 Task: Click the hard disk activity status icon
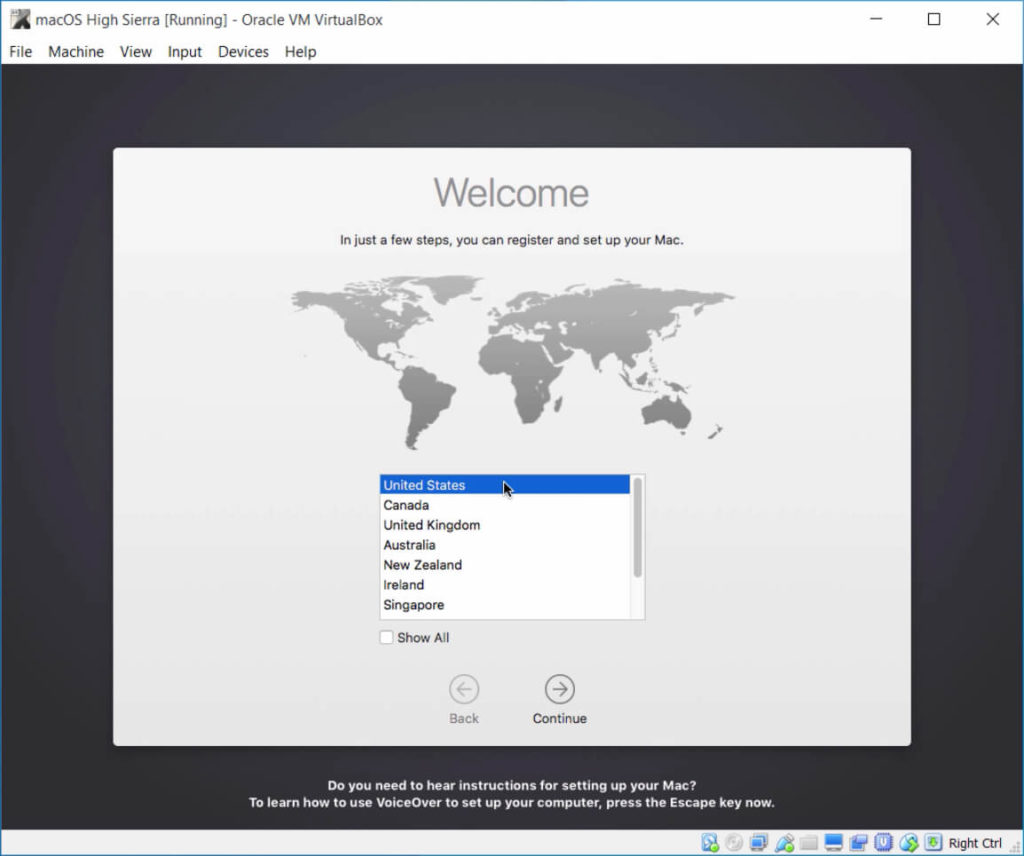(x=710, y=843)
